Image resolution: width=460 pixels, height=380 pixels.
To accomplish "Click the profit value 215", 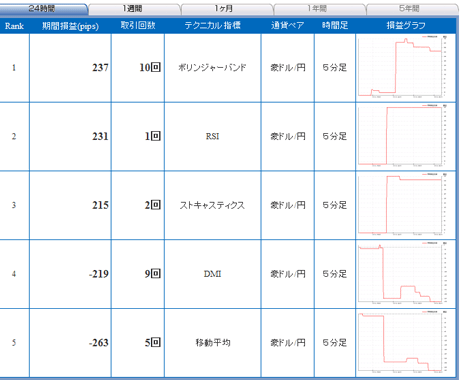I will pos(100,205).
